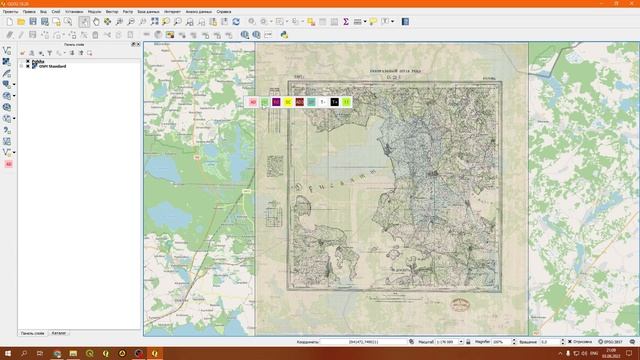
Task: Save the project with the single floppy disk icon
Action: [x=33, y=22]
